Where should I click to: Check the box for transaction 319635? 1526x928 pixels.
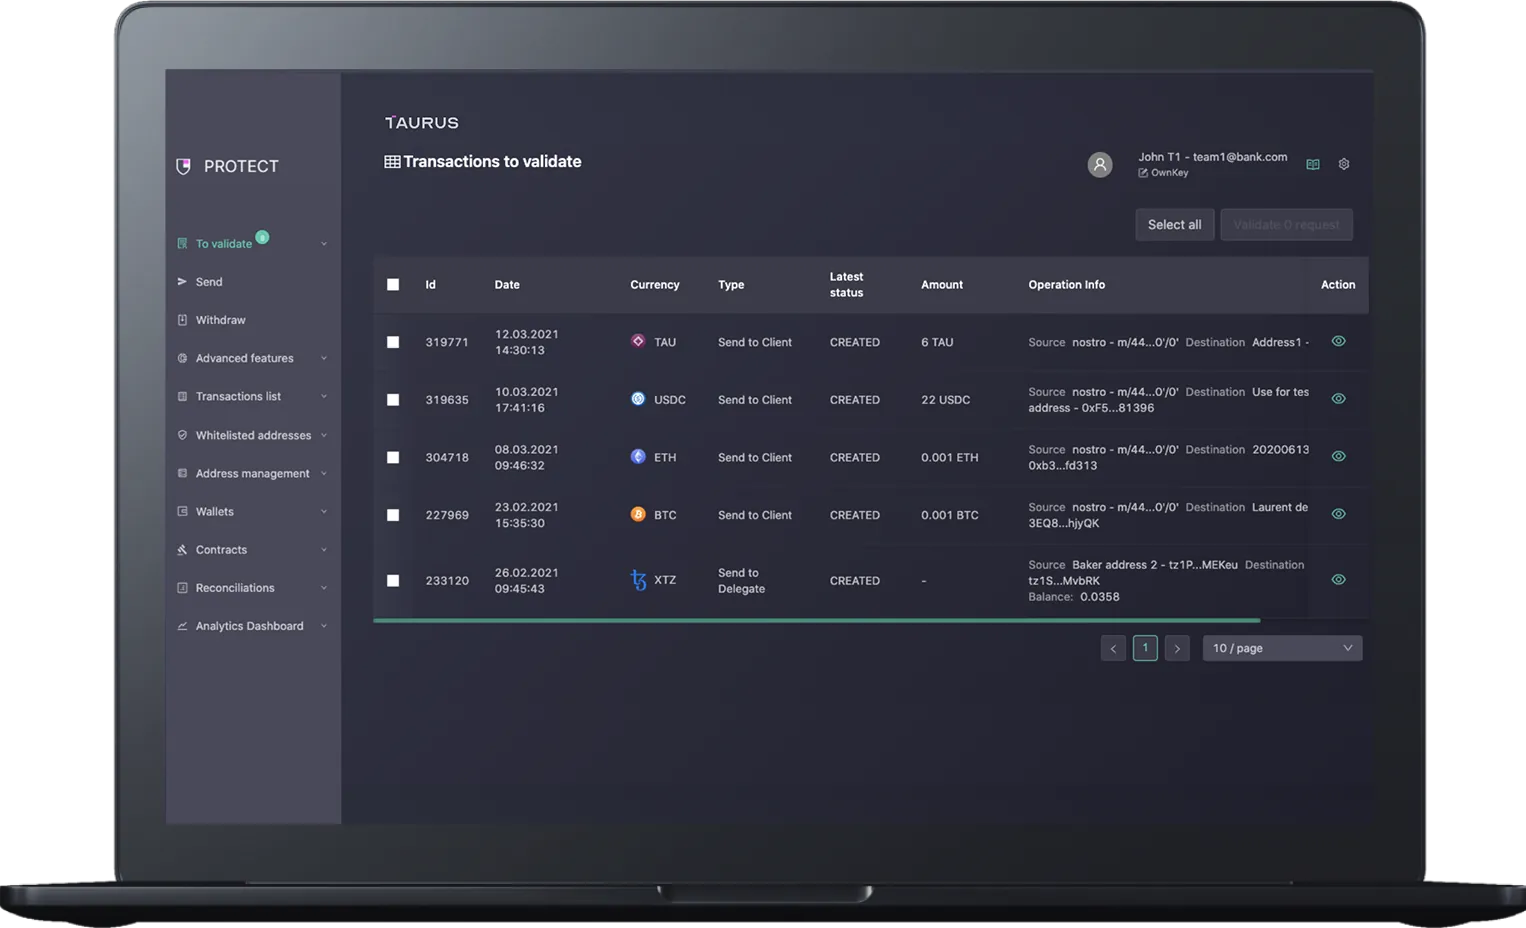393,400
